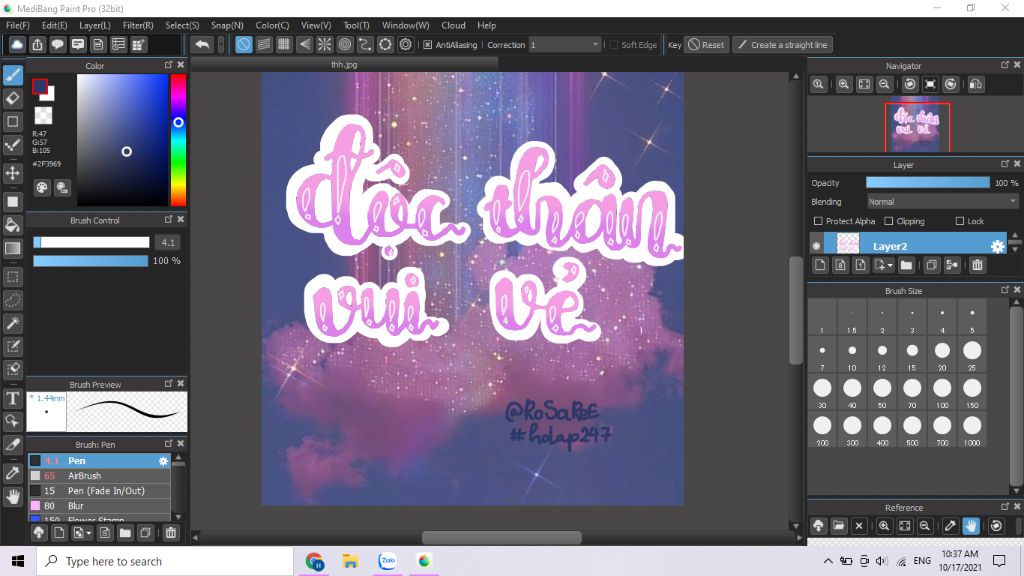Open the Snap menu
The image size is (1024, 576).
(227, 25)
